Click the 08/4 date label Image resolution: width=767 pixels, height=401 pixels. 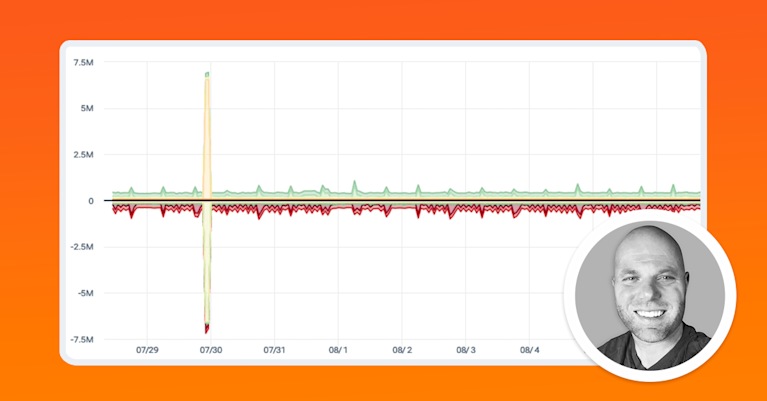pos(529,350)
